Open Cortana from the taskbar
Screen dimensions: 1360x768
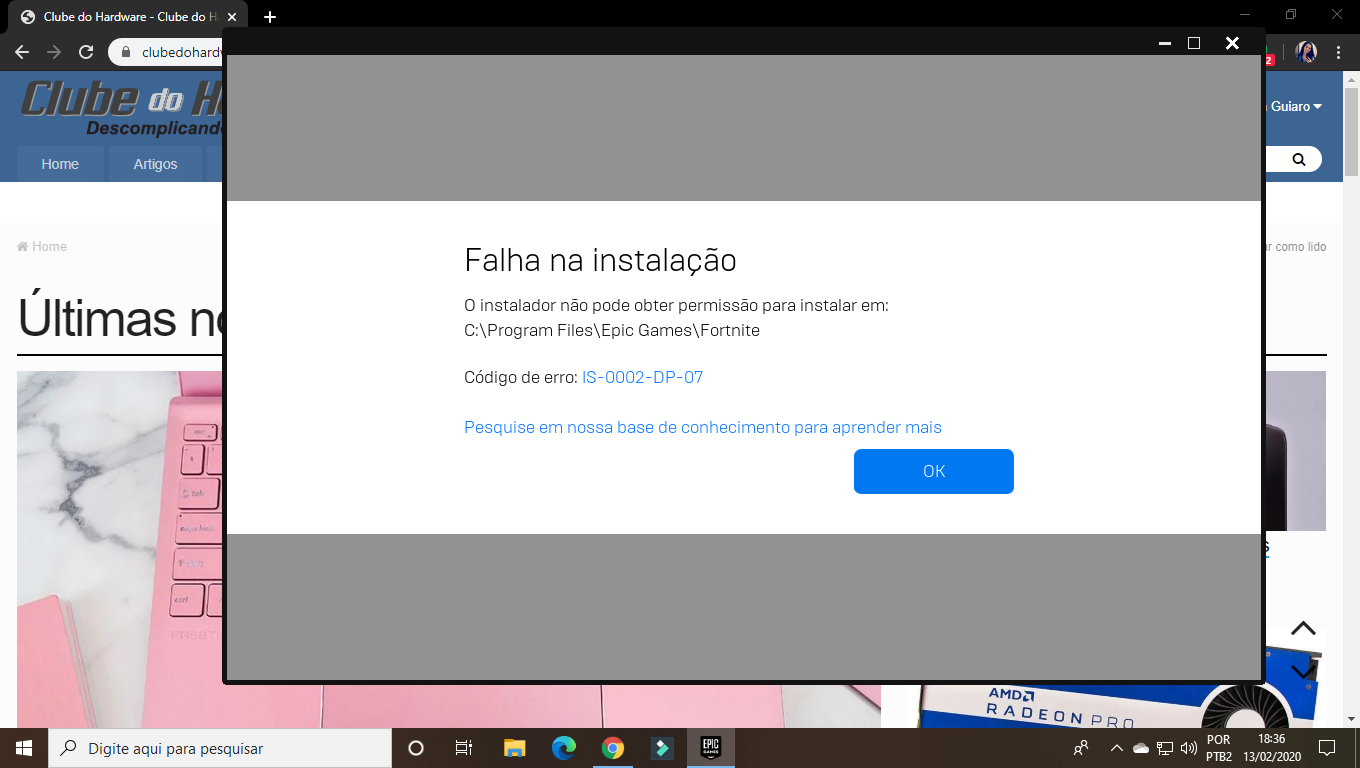coord(416,748)
